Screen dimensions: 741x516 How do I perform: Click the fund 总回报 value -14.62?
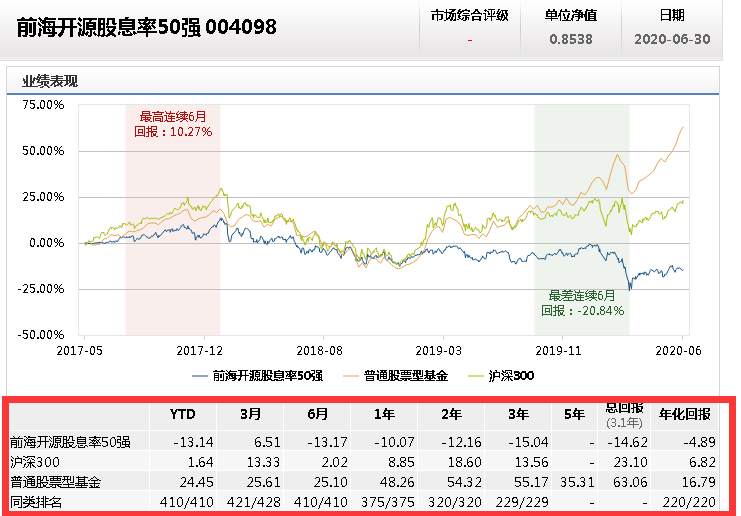pyautogui.click(x=627, y=442)
